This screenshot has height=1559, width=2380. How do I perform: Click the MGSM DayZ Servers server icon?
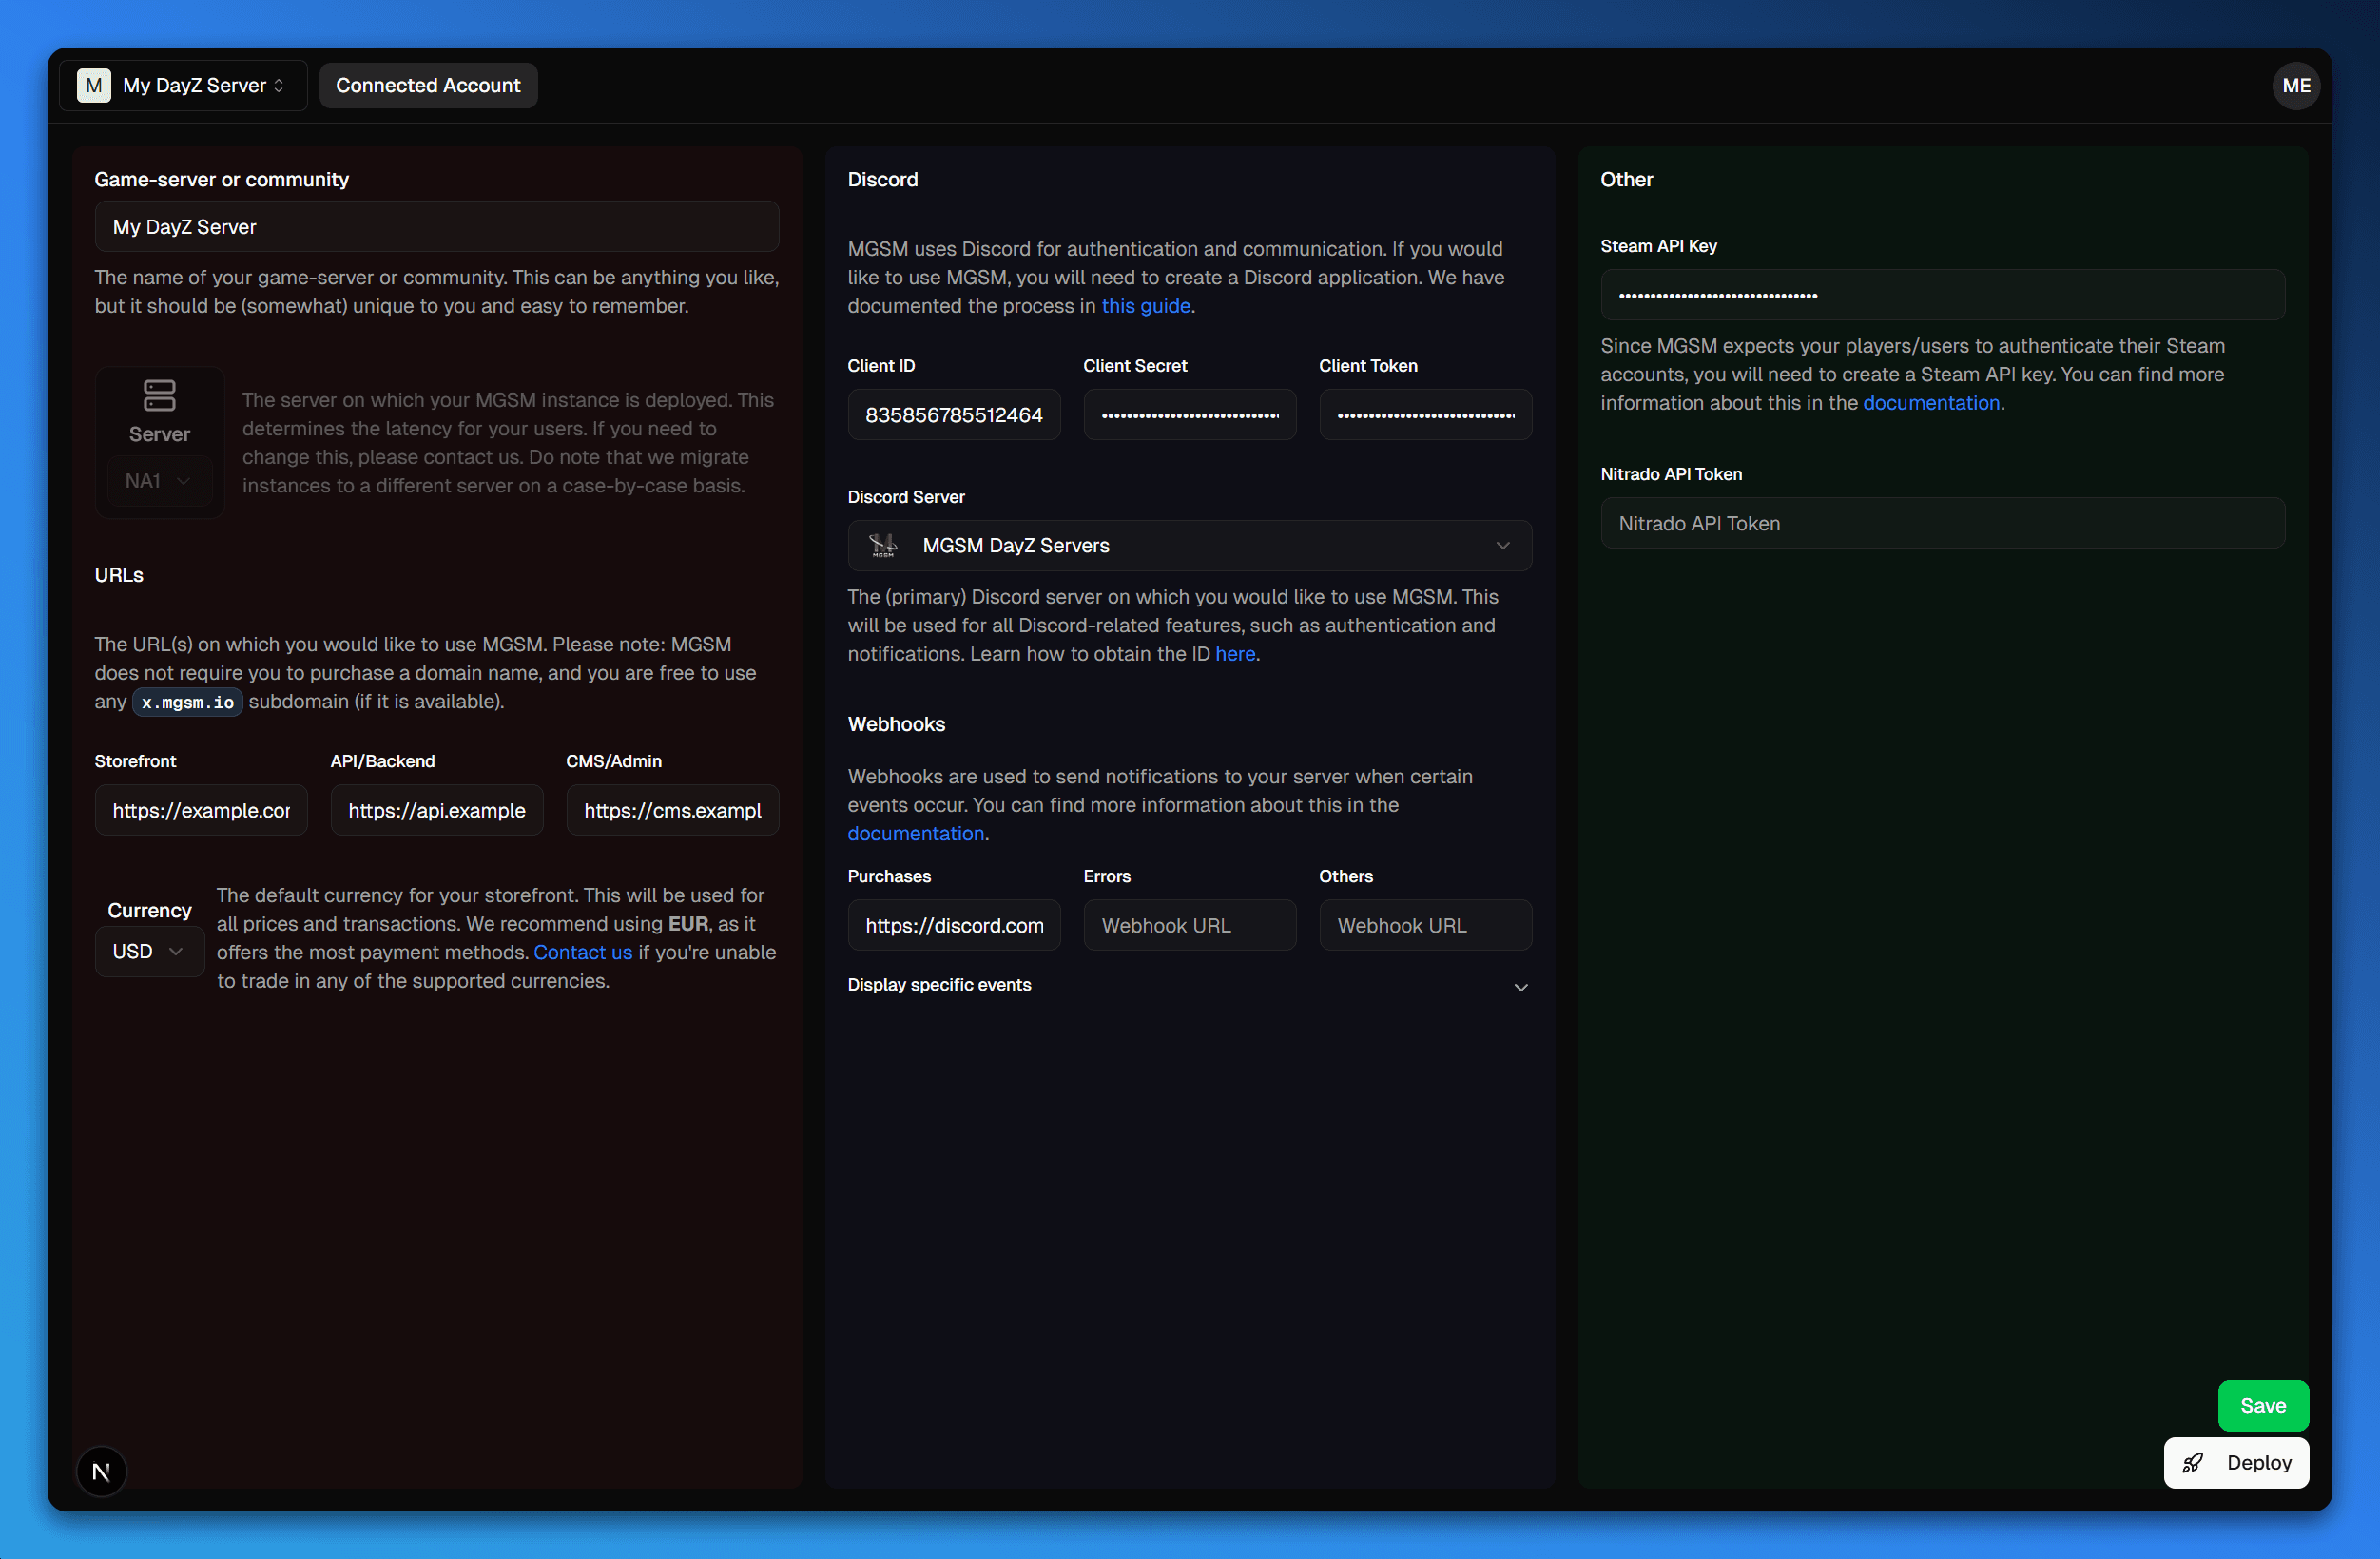(x=883, y=545)
